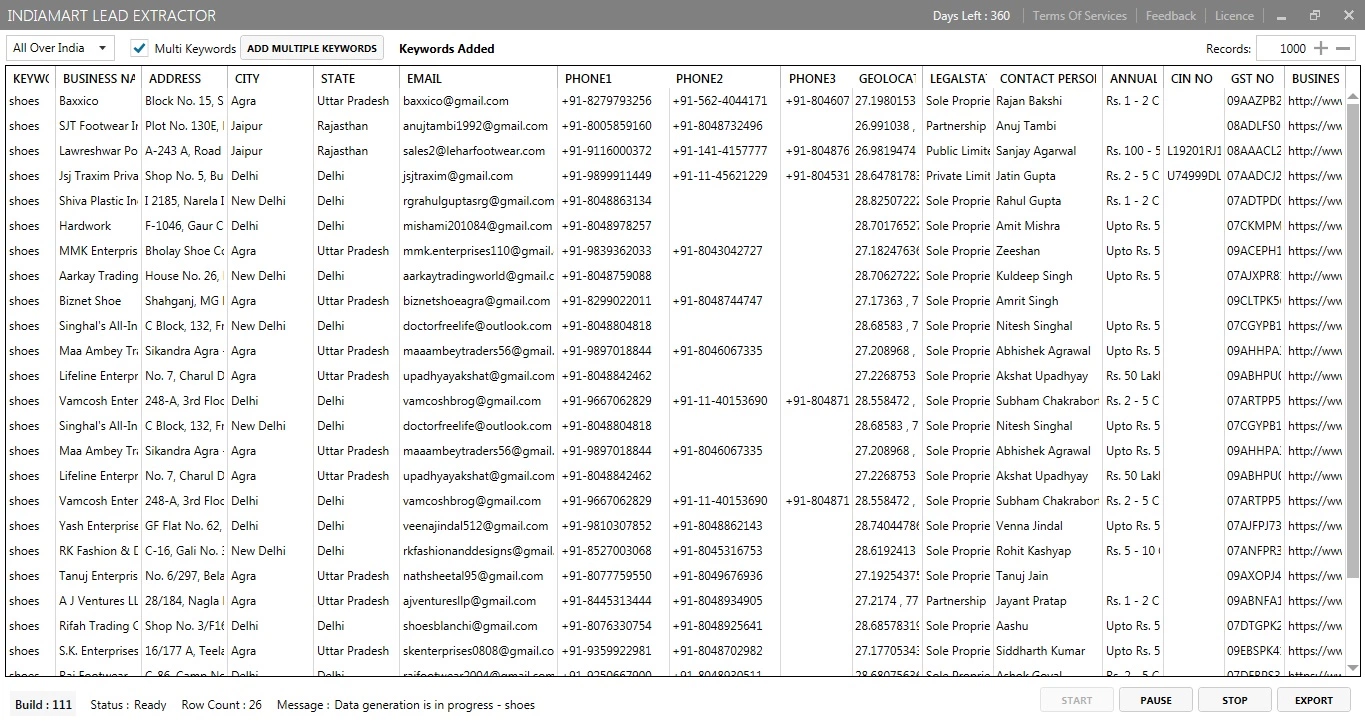Minimize the Lead Extractor window
The width and height of the screenshot is (1365, 728).
tap(1282, 16)
